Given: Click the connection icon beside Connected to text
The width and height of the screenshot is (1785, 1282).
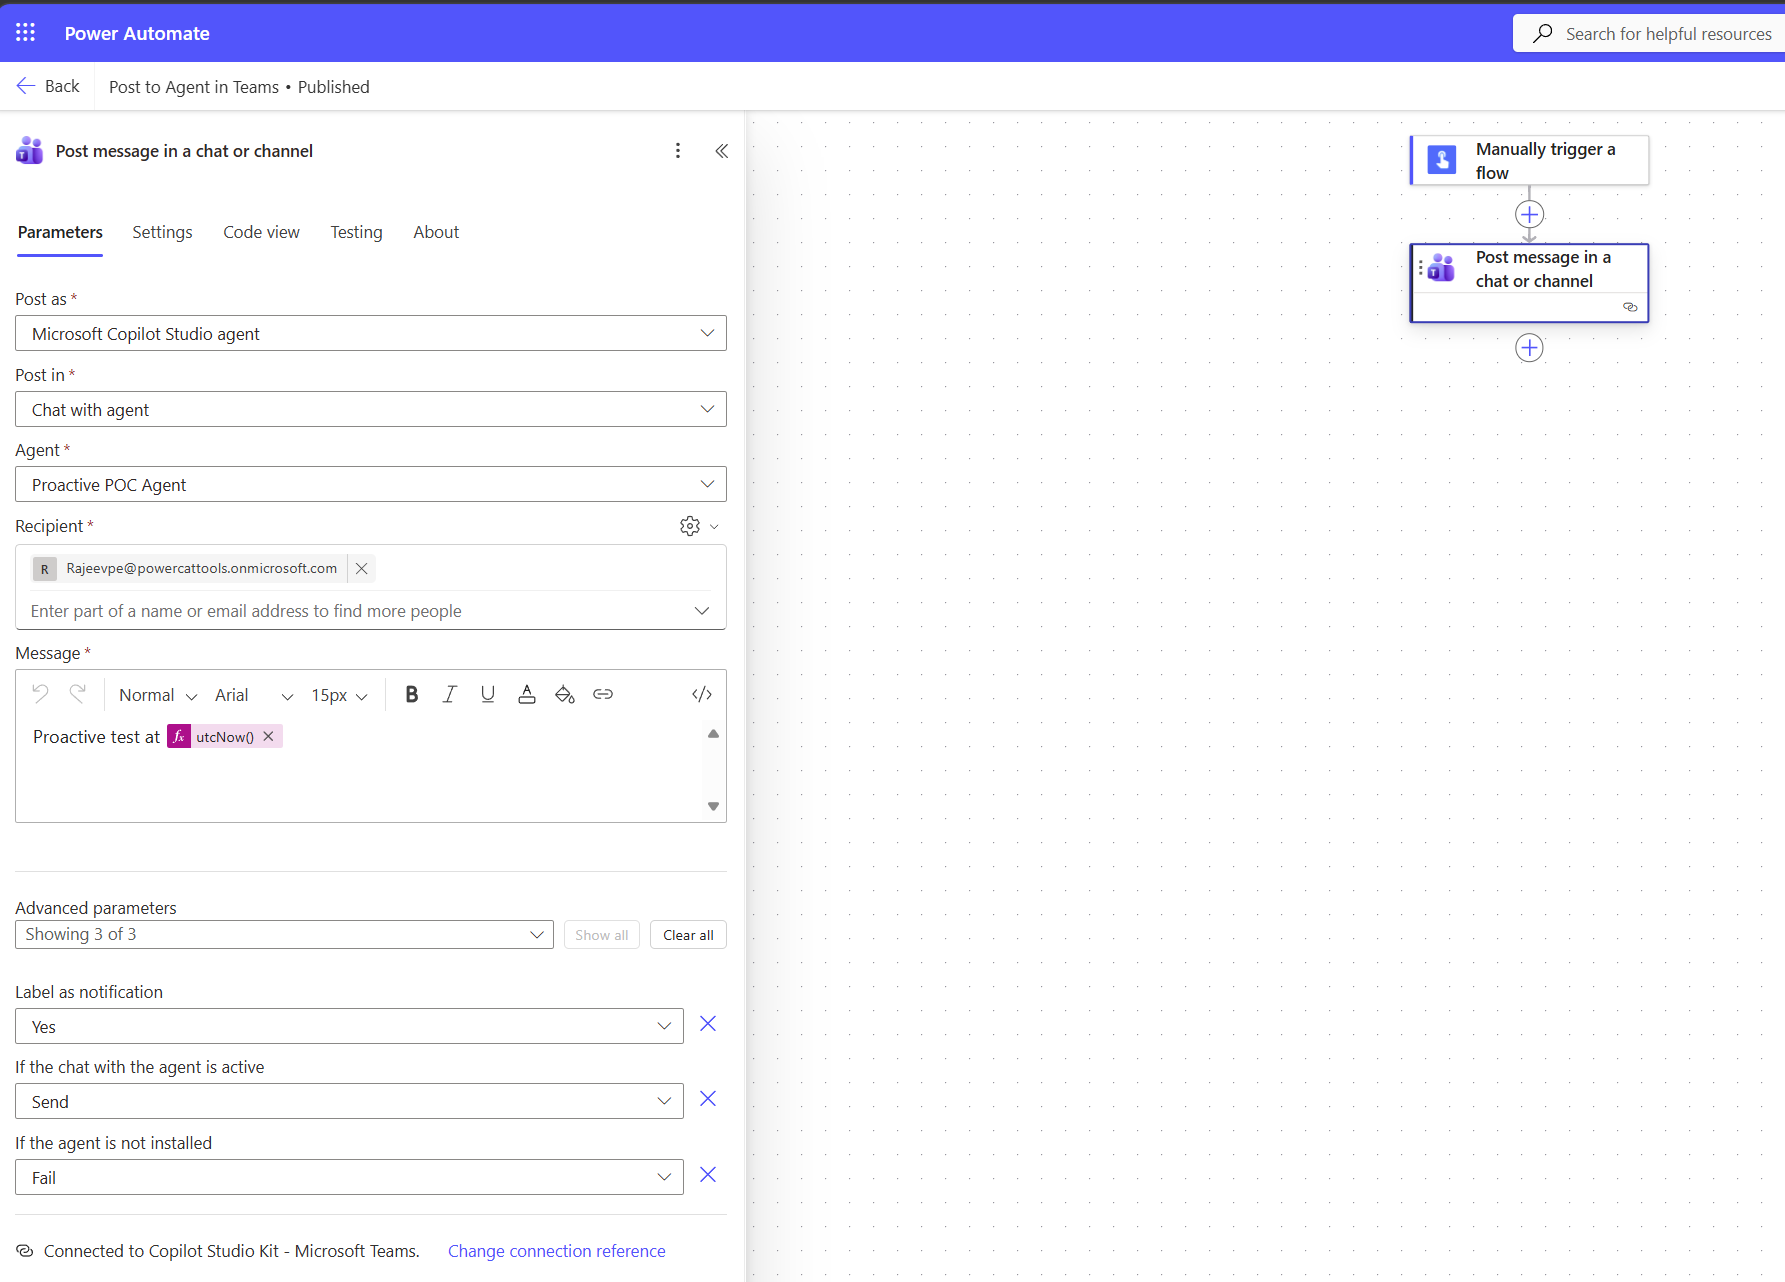Looking at the screenshot, I should coord(25,1251).
